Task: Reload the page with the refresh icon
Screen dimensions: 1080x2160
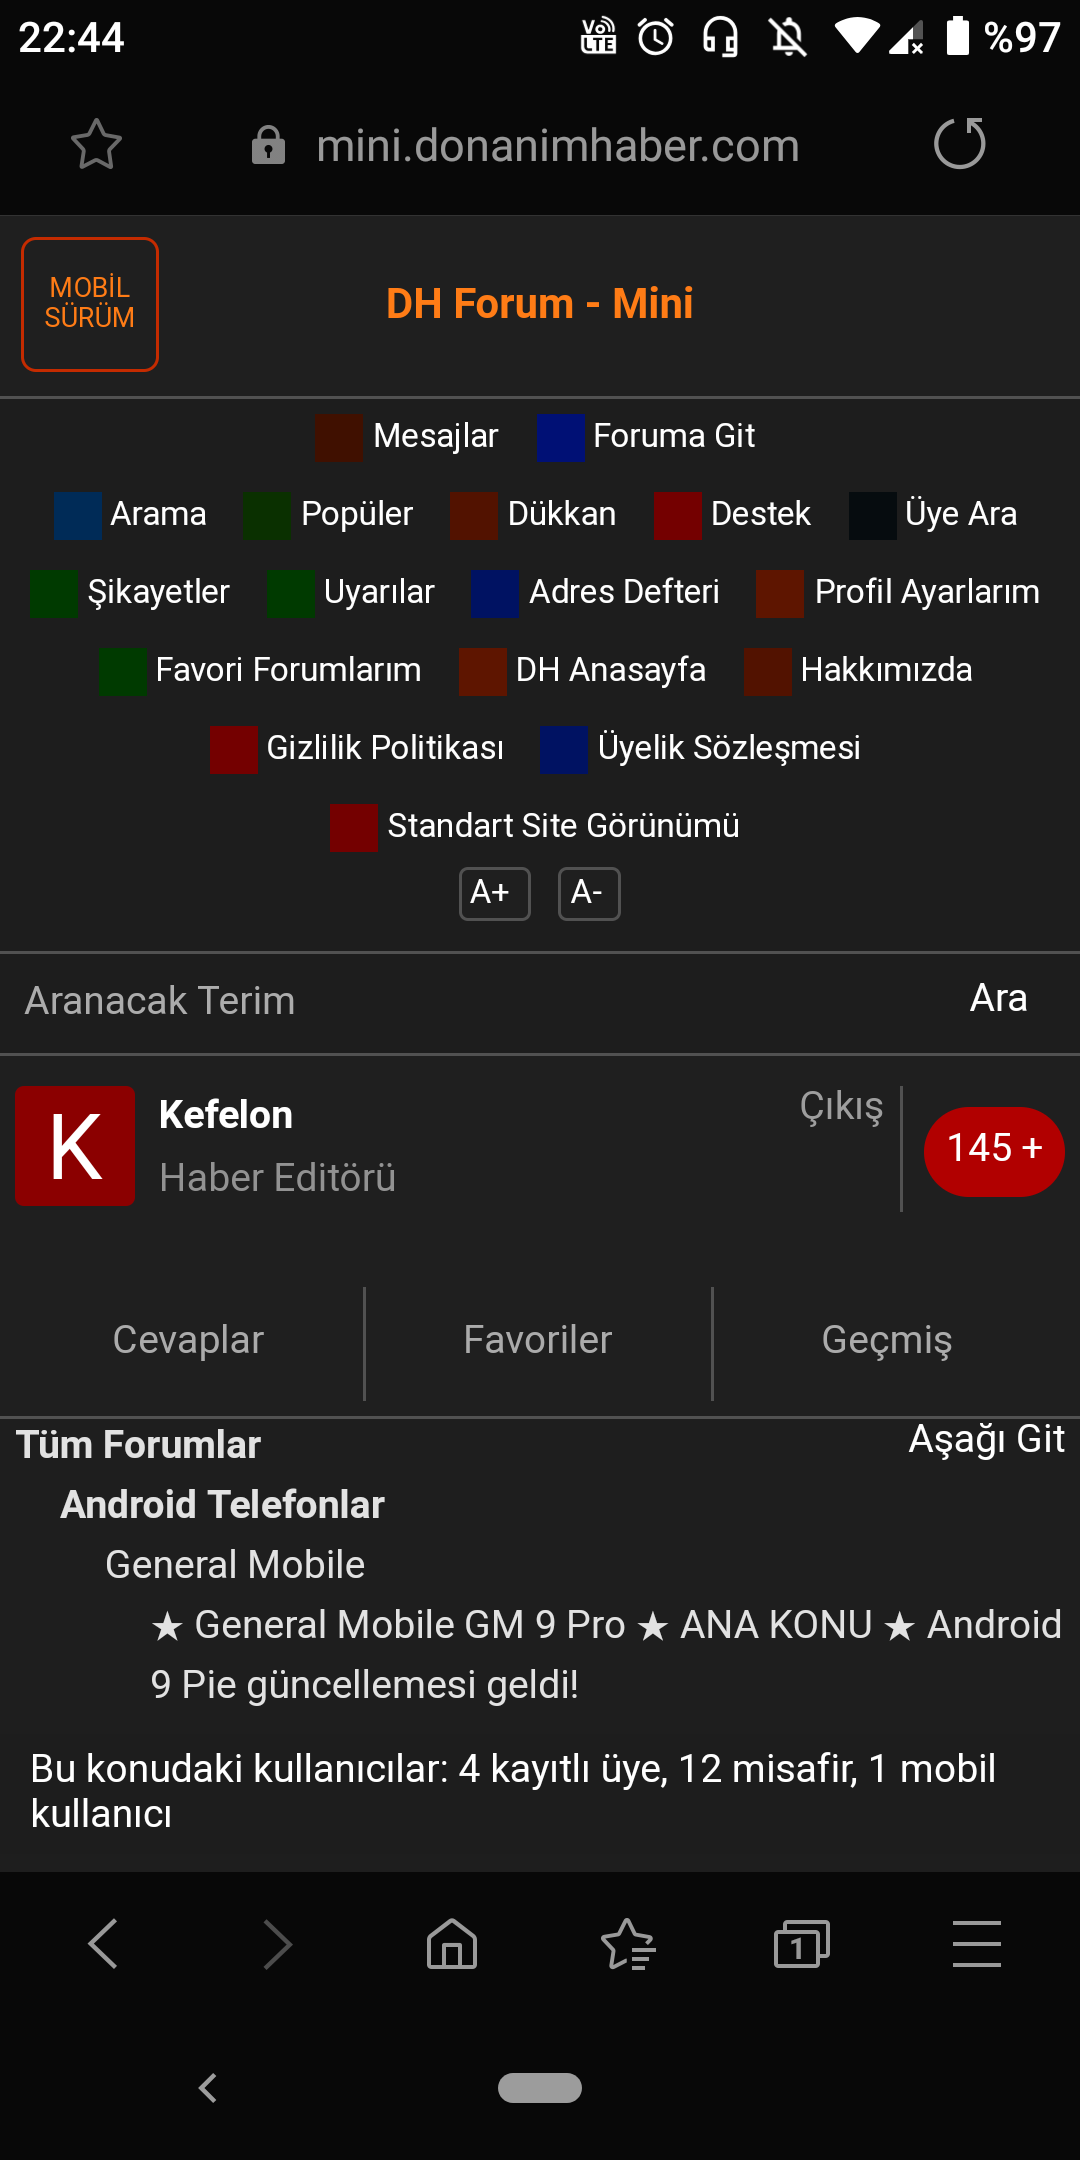Action: pos(959,144)
